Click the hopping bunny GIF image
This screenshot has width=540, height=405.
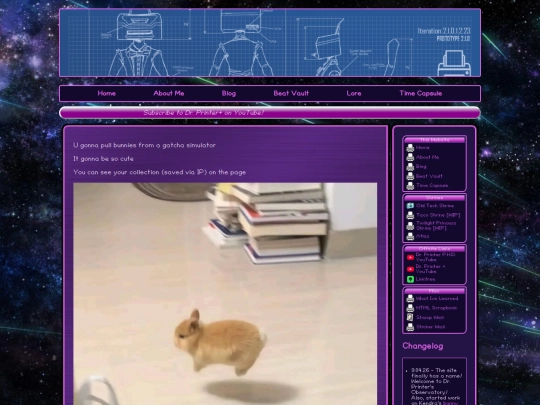225,294
